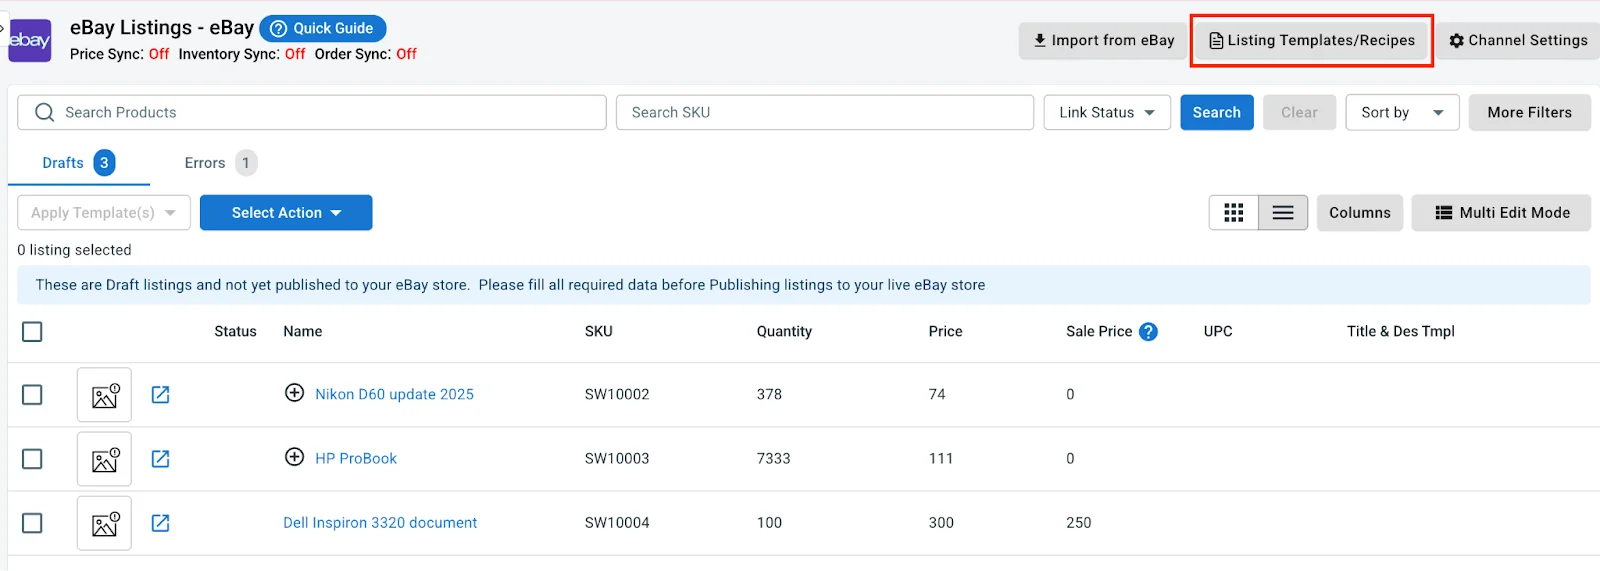
Task: Click SKU cell SW10004
Action: coord(617,522)
